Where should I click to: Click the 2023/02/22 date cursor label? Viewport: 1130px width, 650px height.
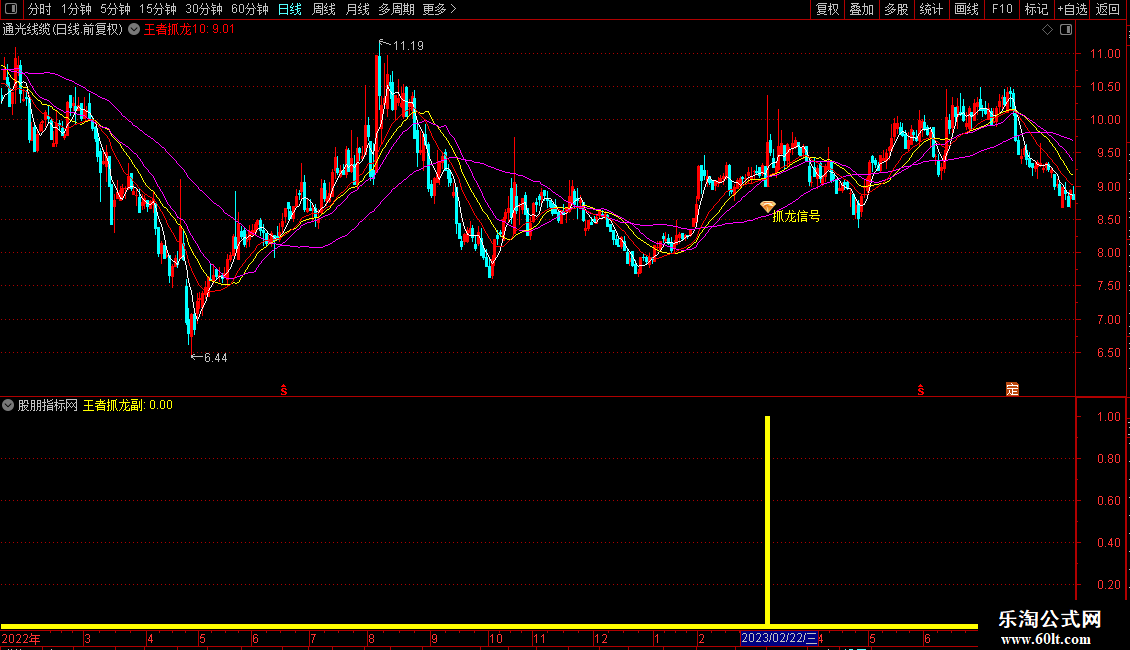pyautogui.click(x=779, y=638)
